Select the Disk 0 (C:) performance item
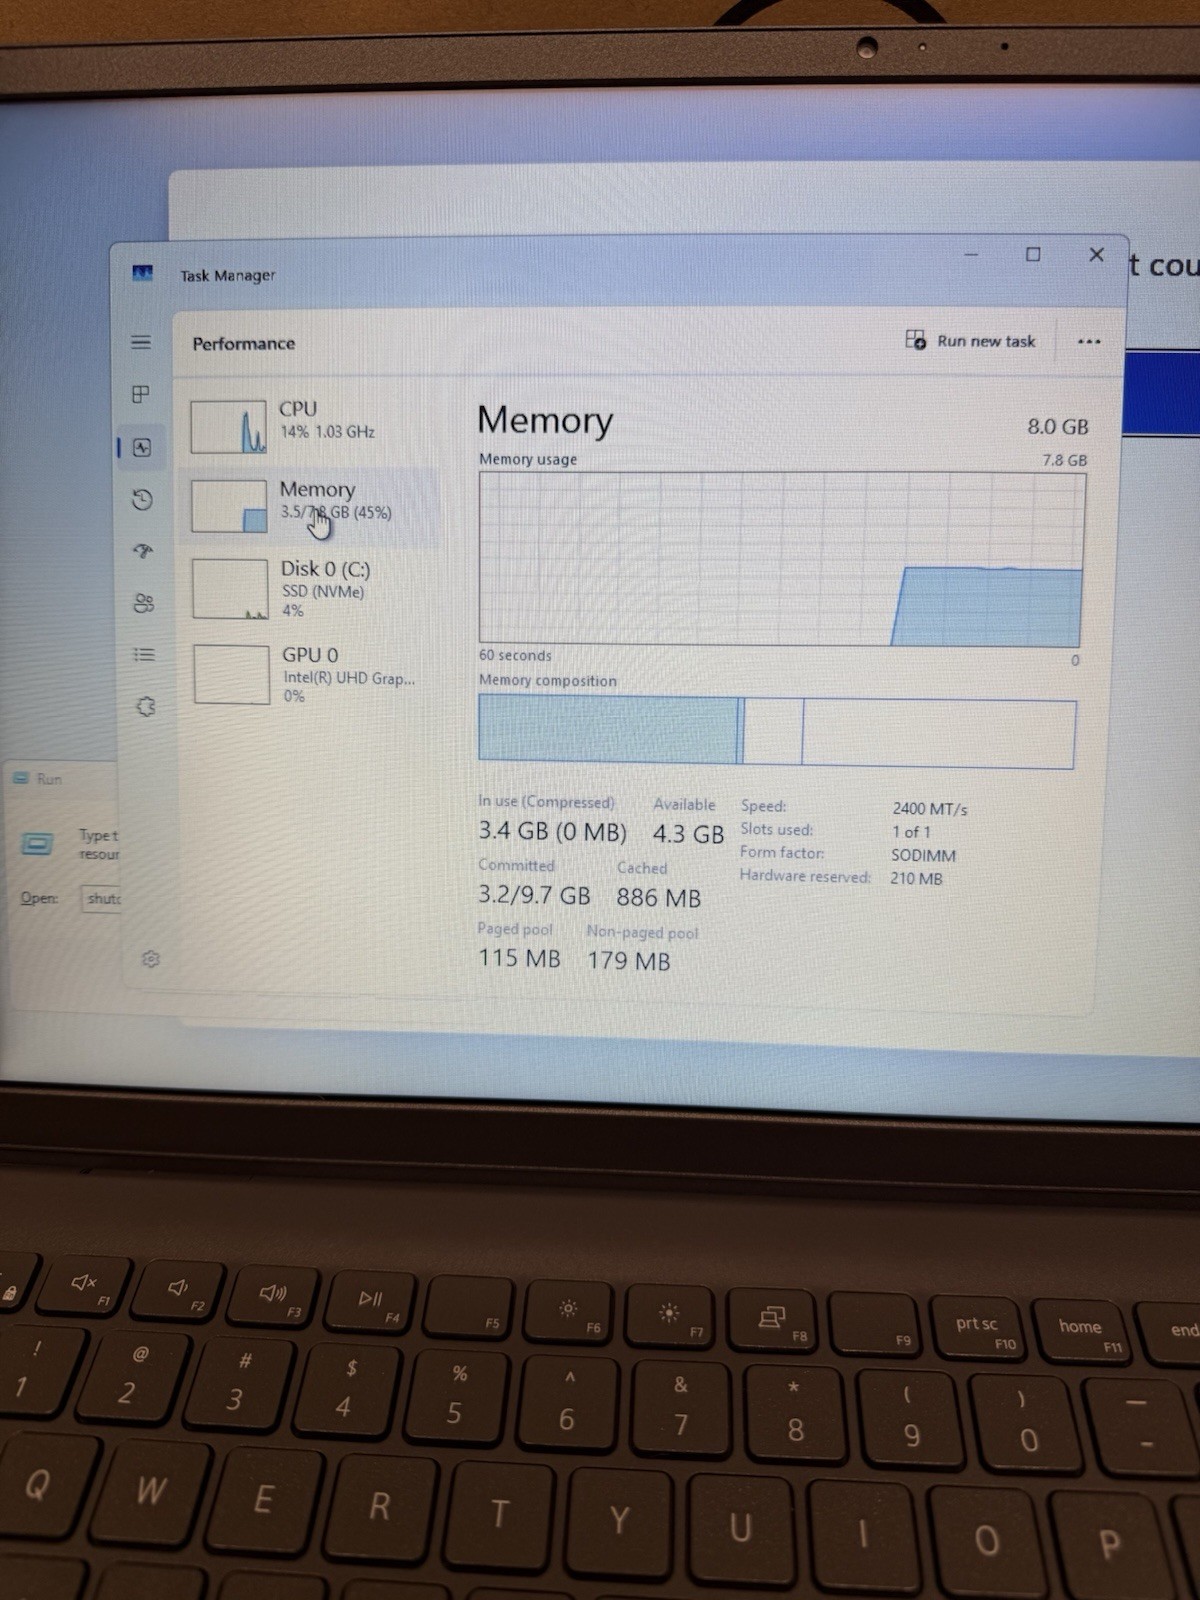 [310, 588]
